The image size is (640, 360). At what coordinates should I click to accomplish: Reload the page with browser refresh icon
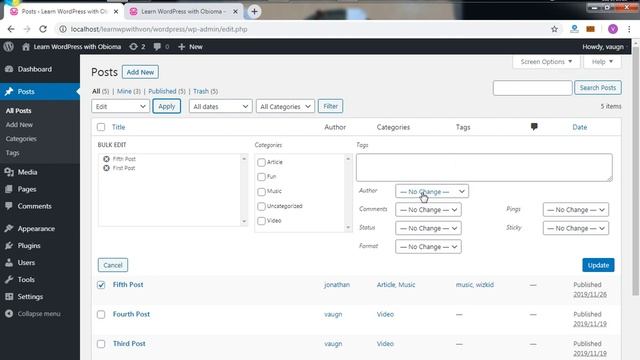click(x=43, y=29)
